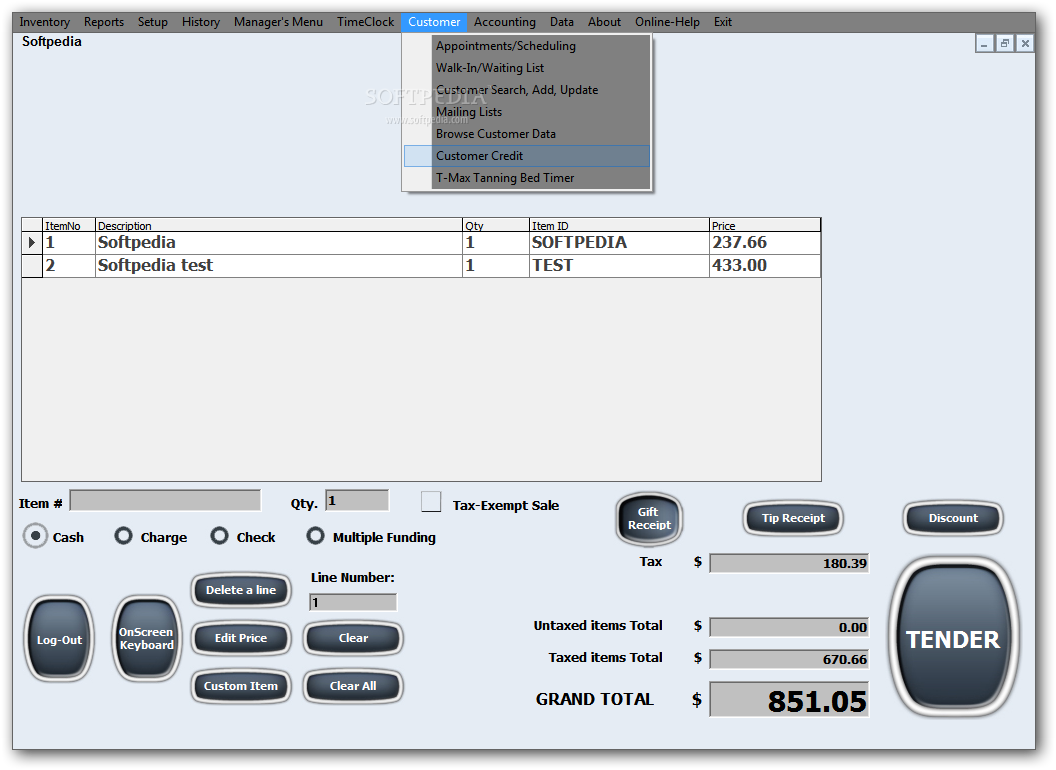Restore the inner window size

[x=1005, y=44]
